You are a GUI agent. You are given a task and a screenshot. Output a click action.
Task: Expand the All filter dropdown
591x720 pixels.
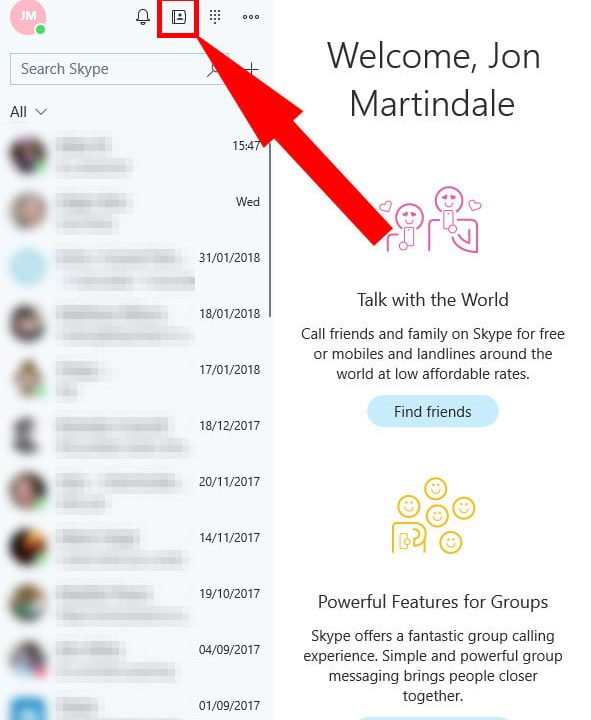(x=28, y=112)
